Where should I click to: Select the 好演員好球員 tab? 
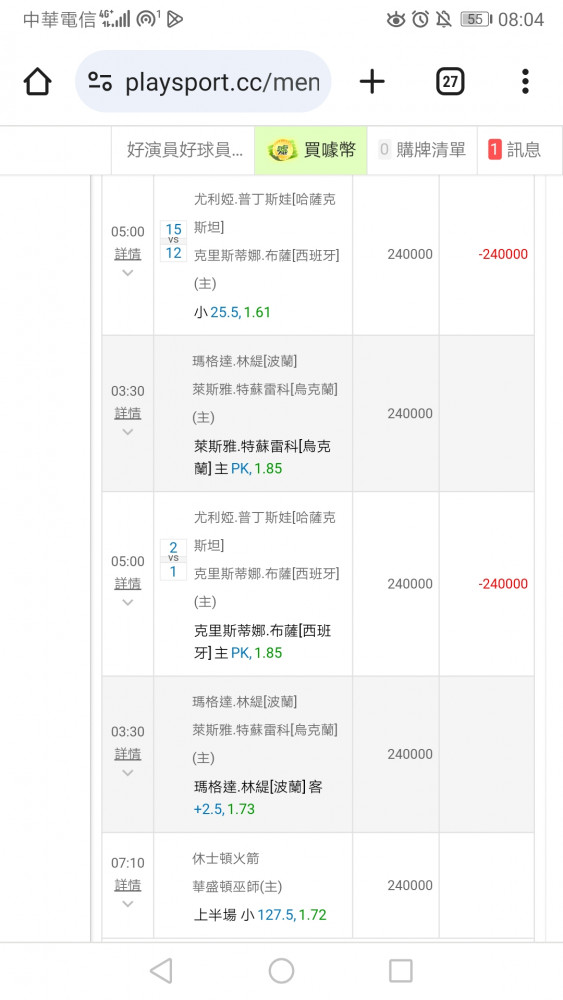[x=184, y=151]
